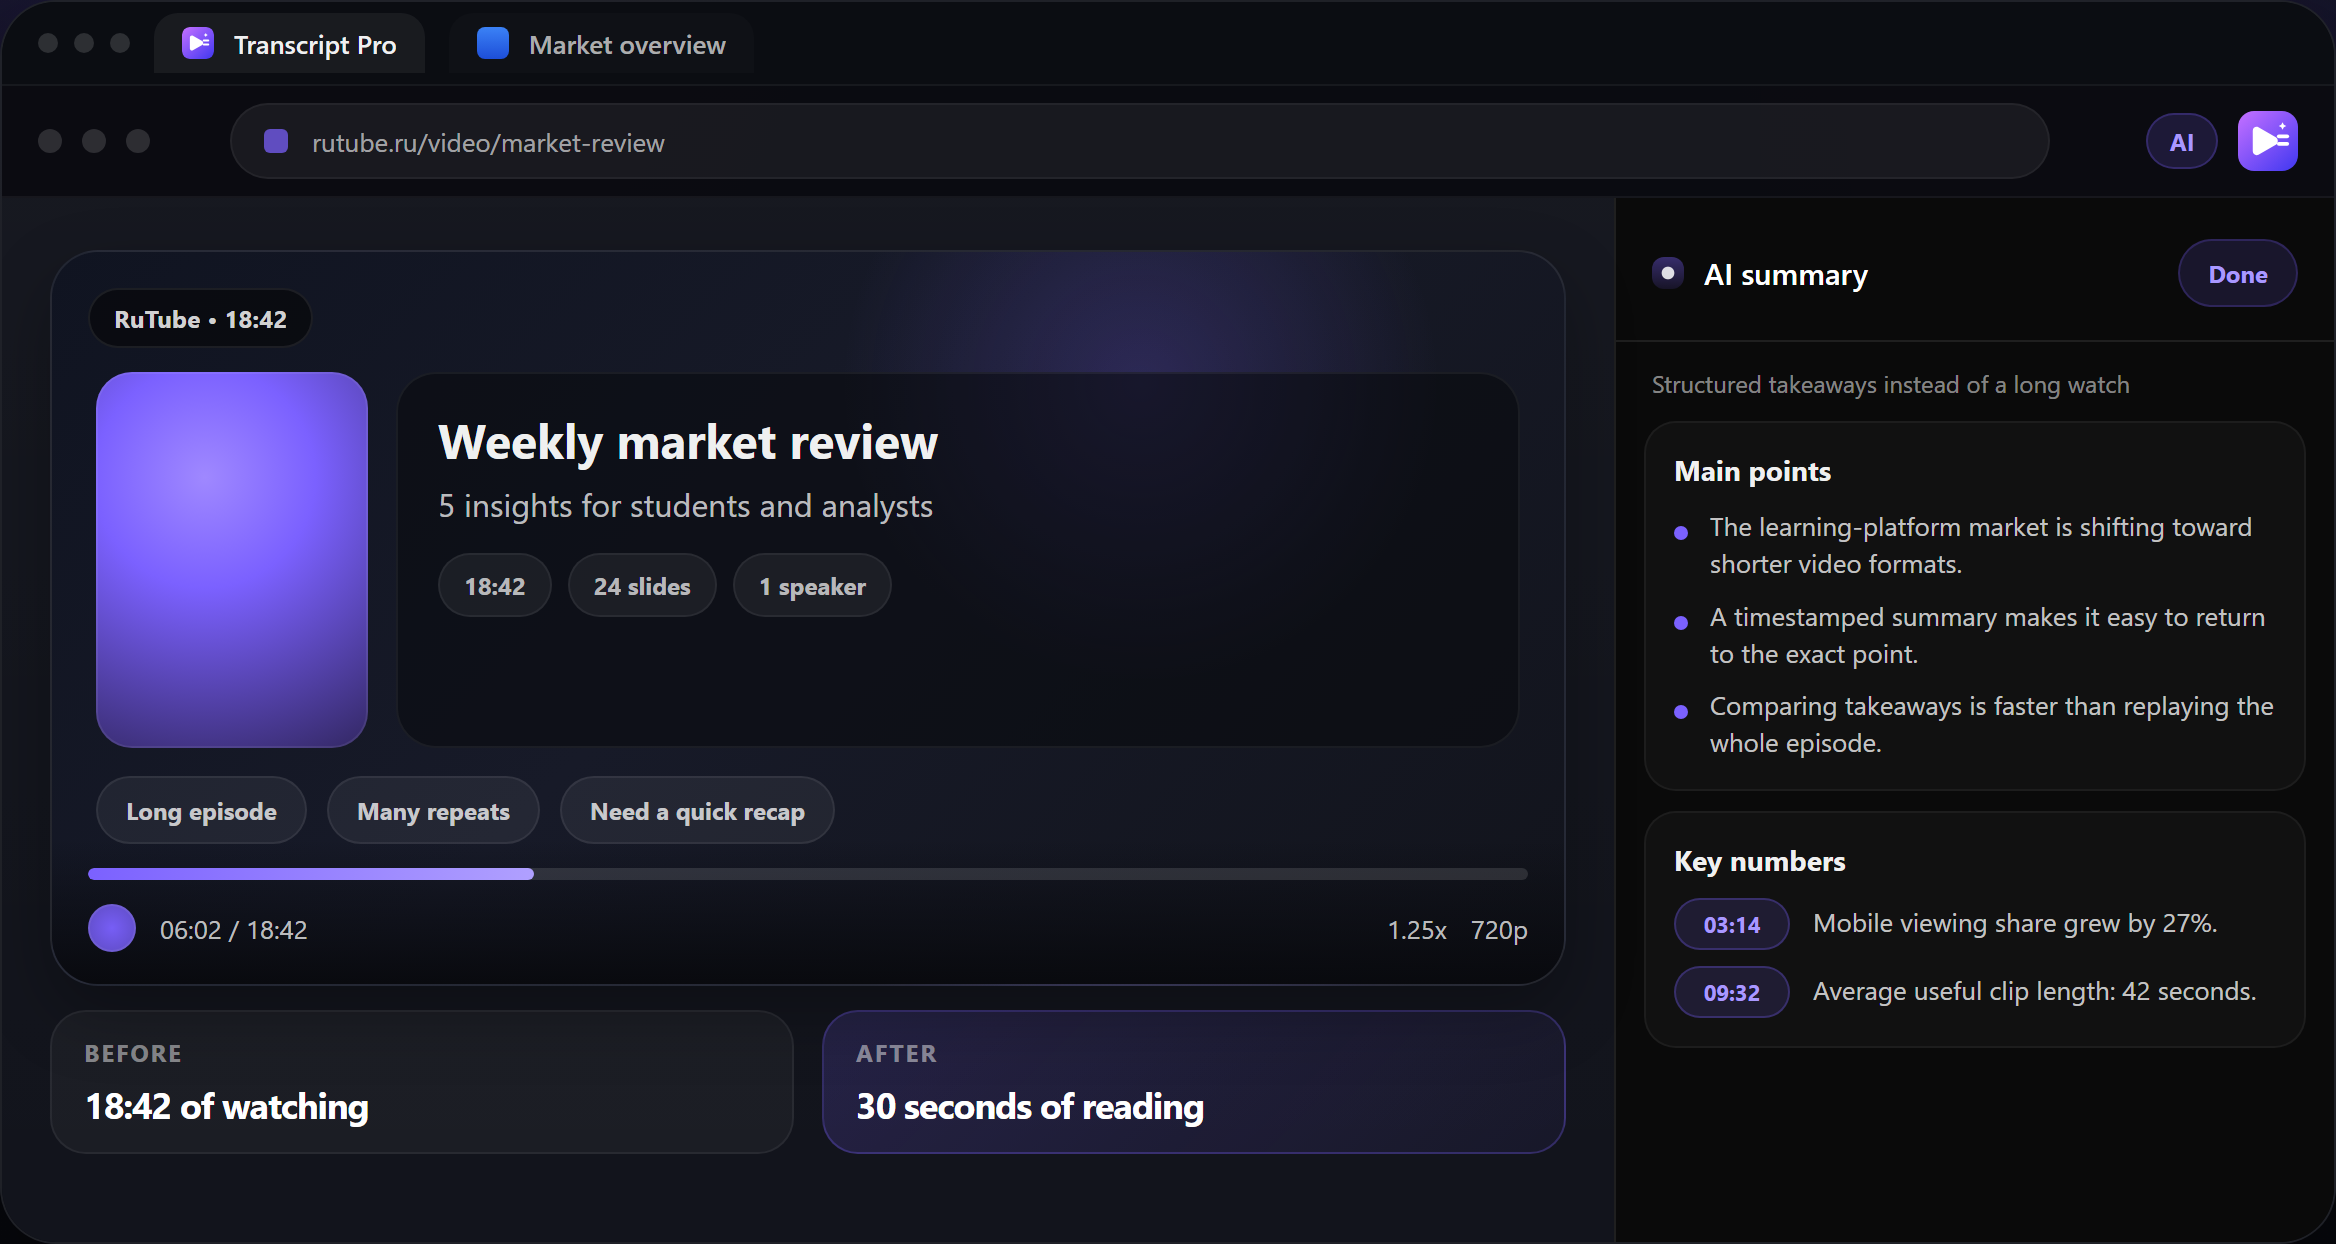The height and width of the screenshot is (1244, 2336).
Task: Click the Transcript Pro extension icon
Action: [x=2267, y=141]
